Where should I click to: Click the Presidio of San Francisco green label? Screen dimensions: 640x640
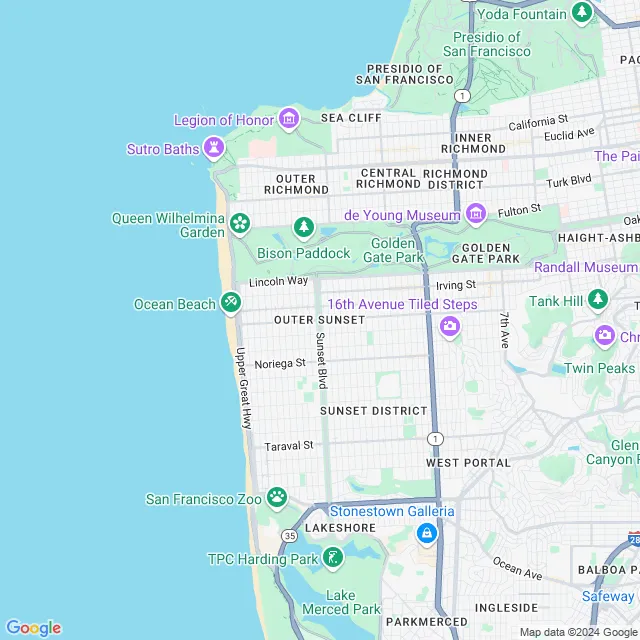click(x=487, y=44)
